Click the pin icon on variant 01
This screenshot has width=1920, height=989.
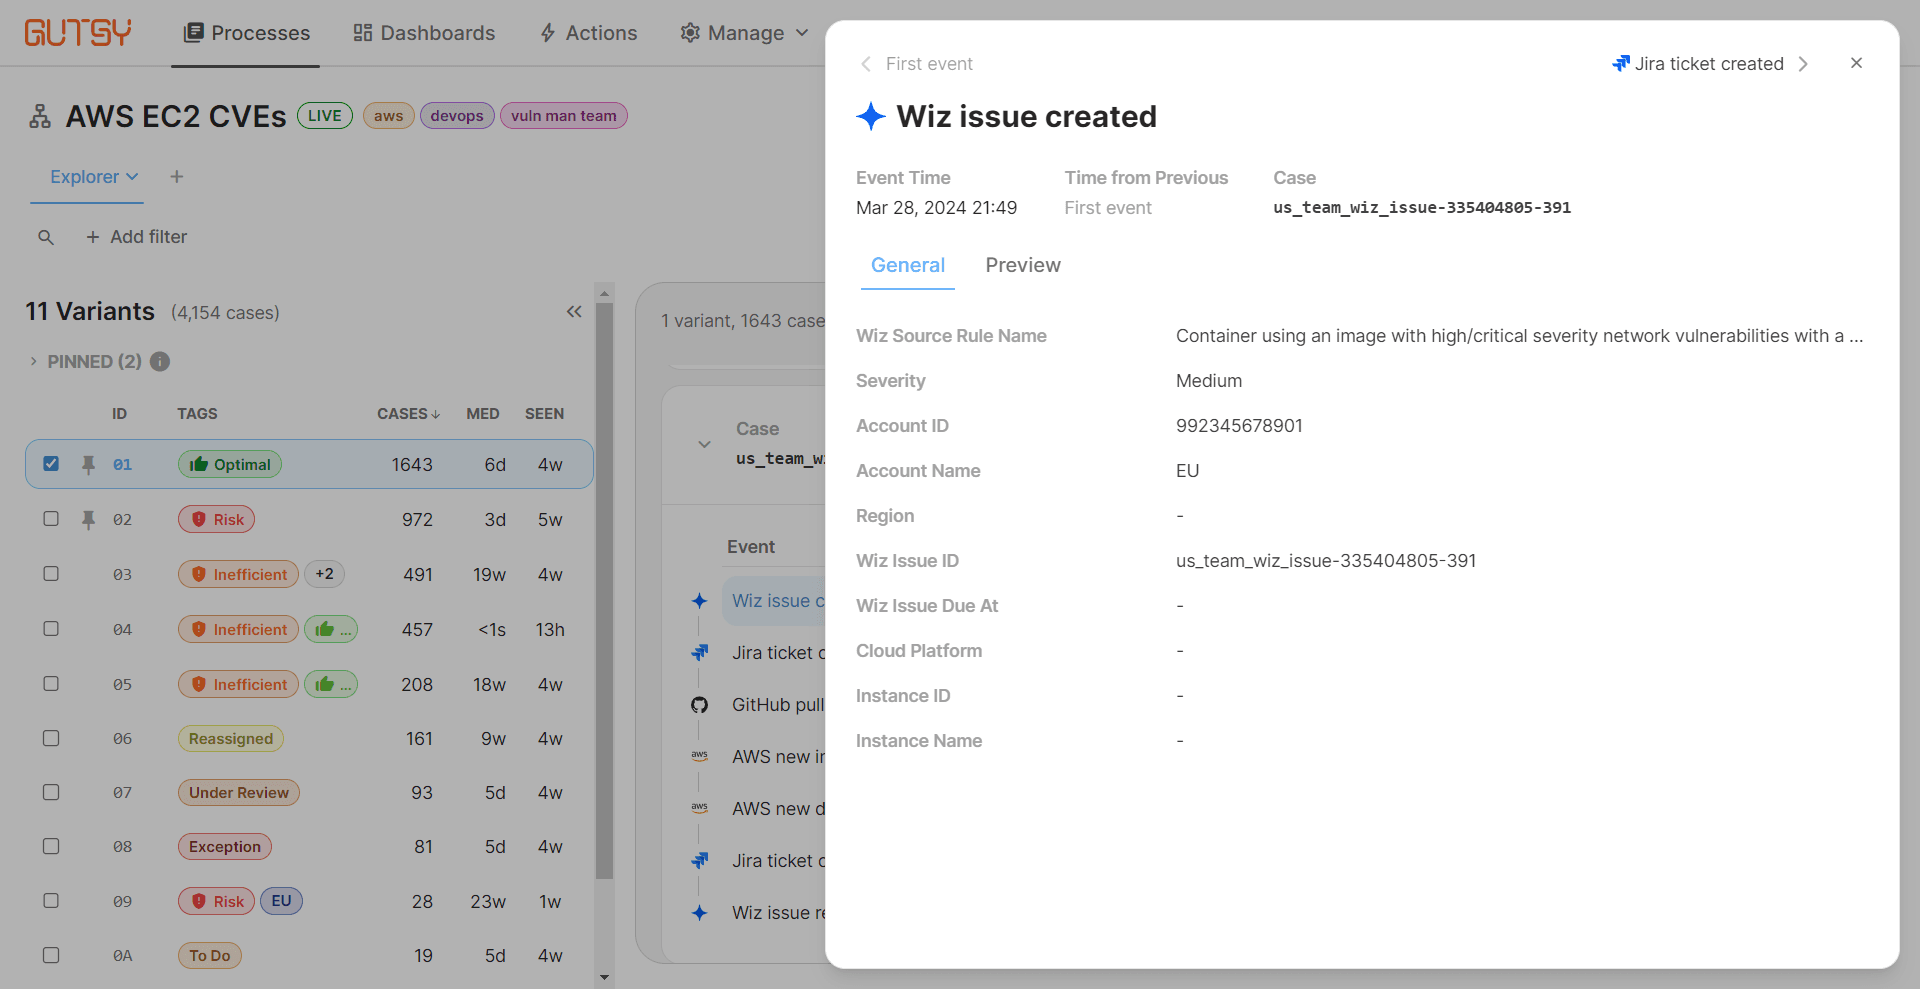coord(88,465)
